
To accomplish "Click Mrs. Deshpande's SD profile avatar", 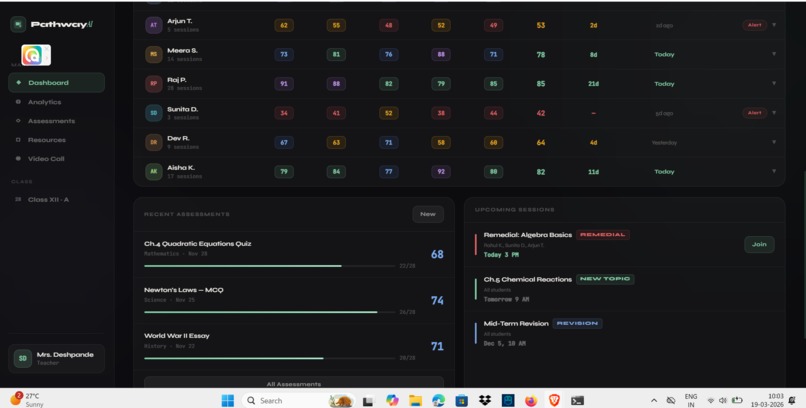I will (23, 358).
